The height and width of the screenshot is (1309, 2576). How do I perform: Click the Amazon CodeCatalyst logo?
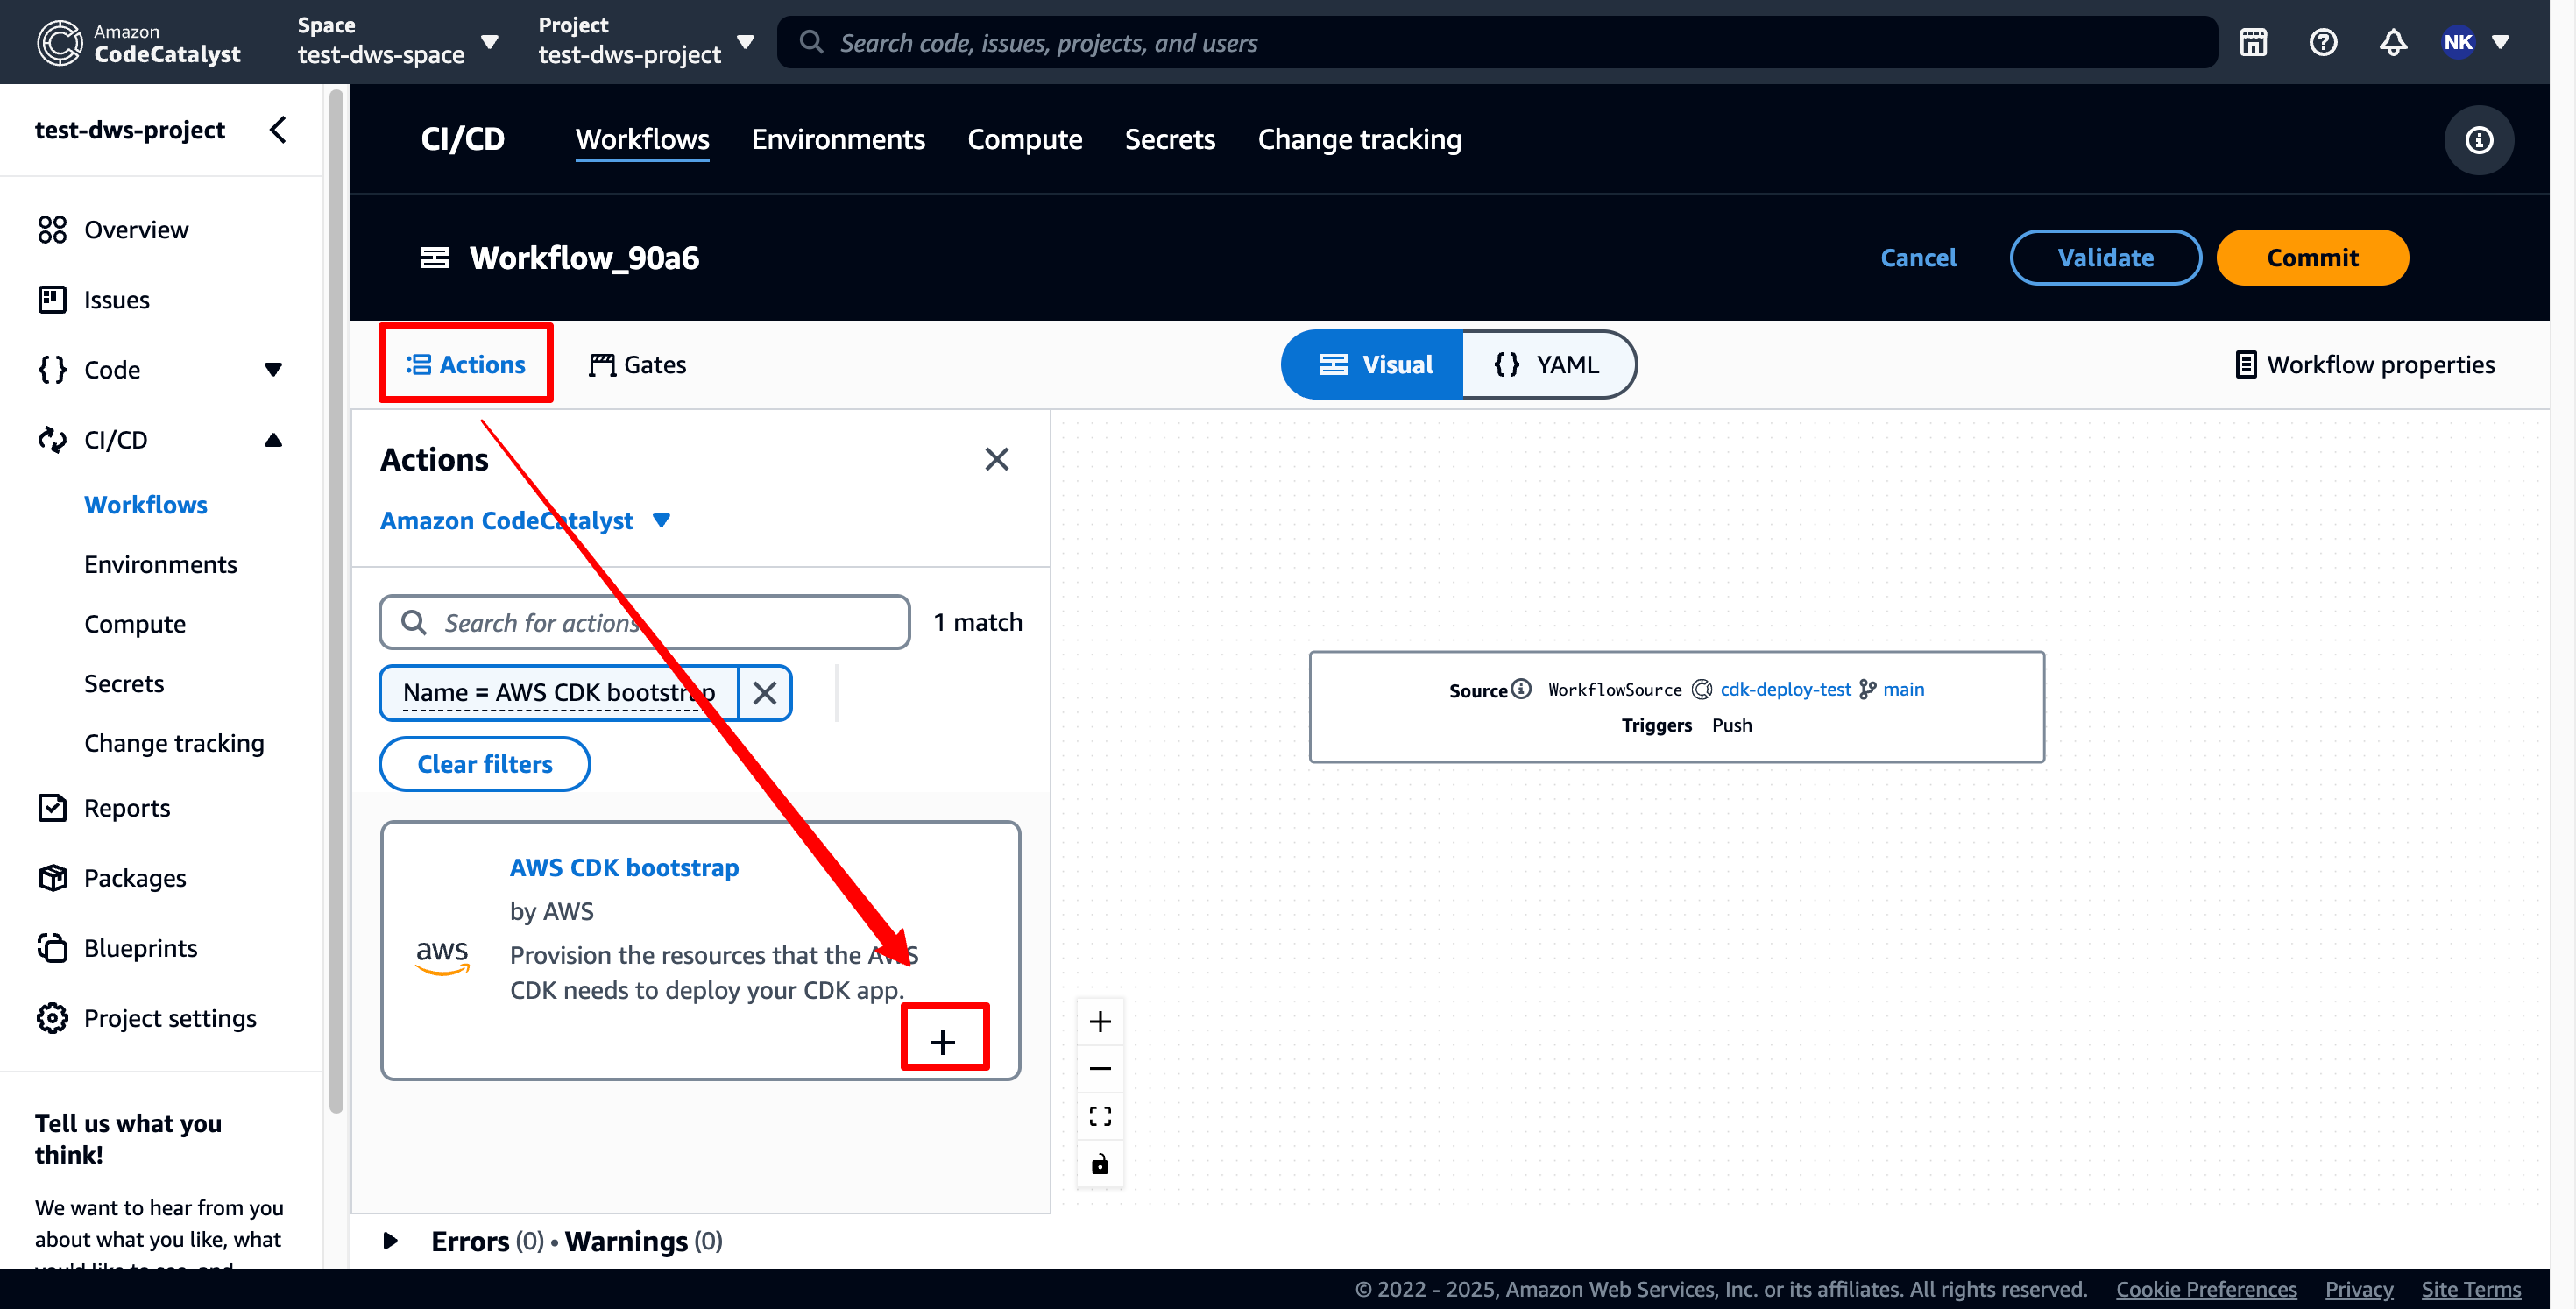coord(139,42)
